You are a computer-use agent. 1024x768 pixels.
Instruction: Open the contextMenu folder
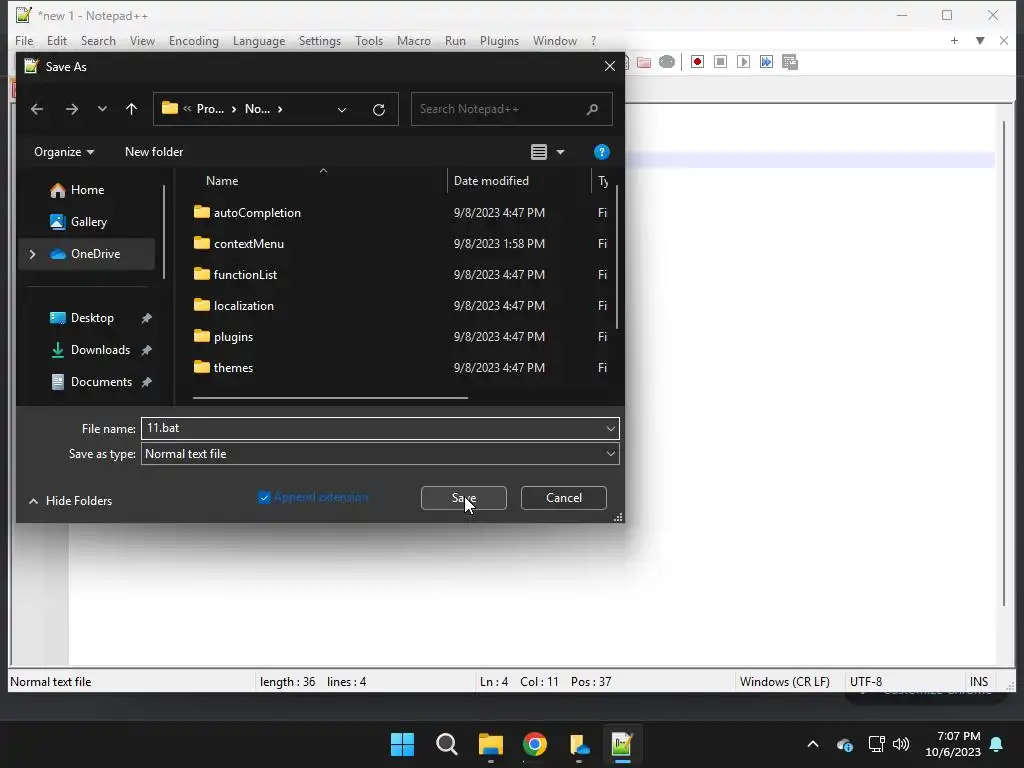pos(248,244)
